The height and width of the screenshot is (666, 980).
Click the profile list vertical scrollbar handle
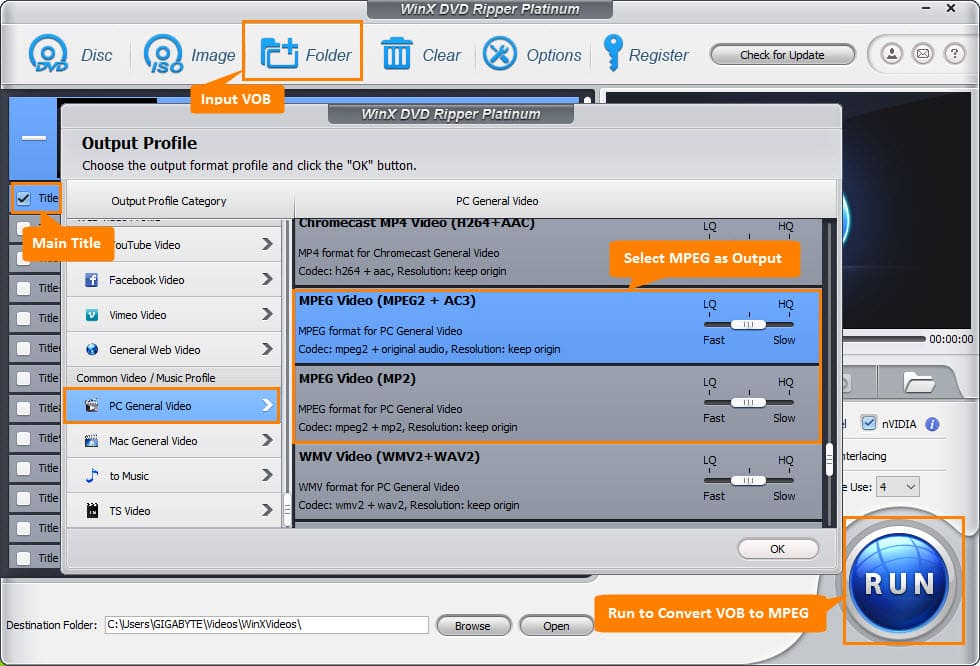pyautogui.click(x=829, y=459)
